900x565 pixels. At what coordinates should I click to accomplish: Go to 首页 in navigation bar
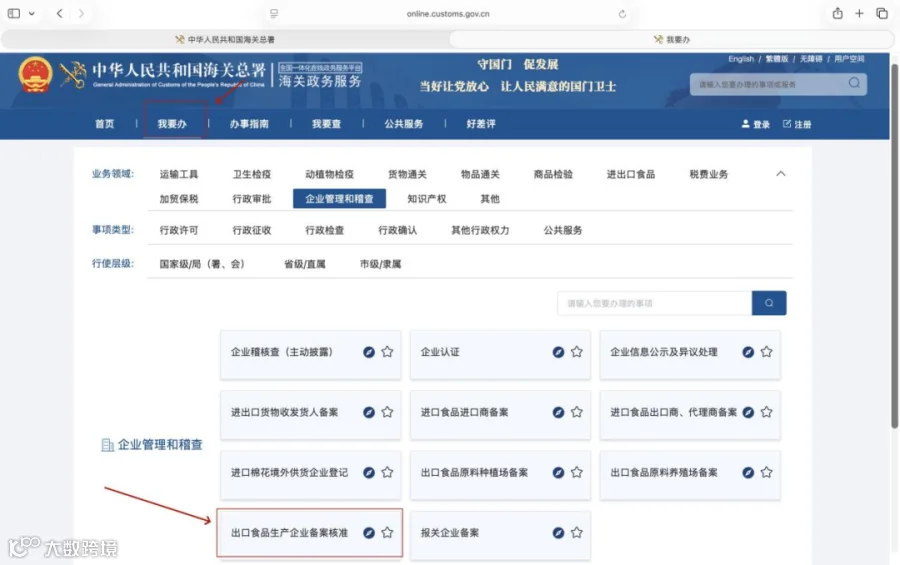104,124
